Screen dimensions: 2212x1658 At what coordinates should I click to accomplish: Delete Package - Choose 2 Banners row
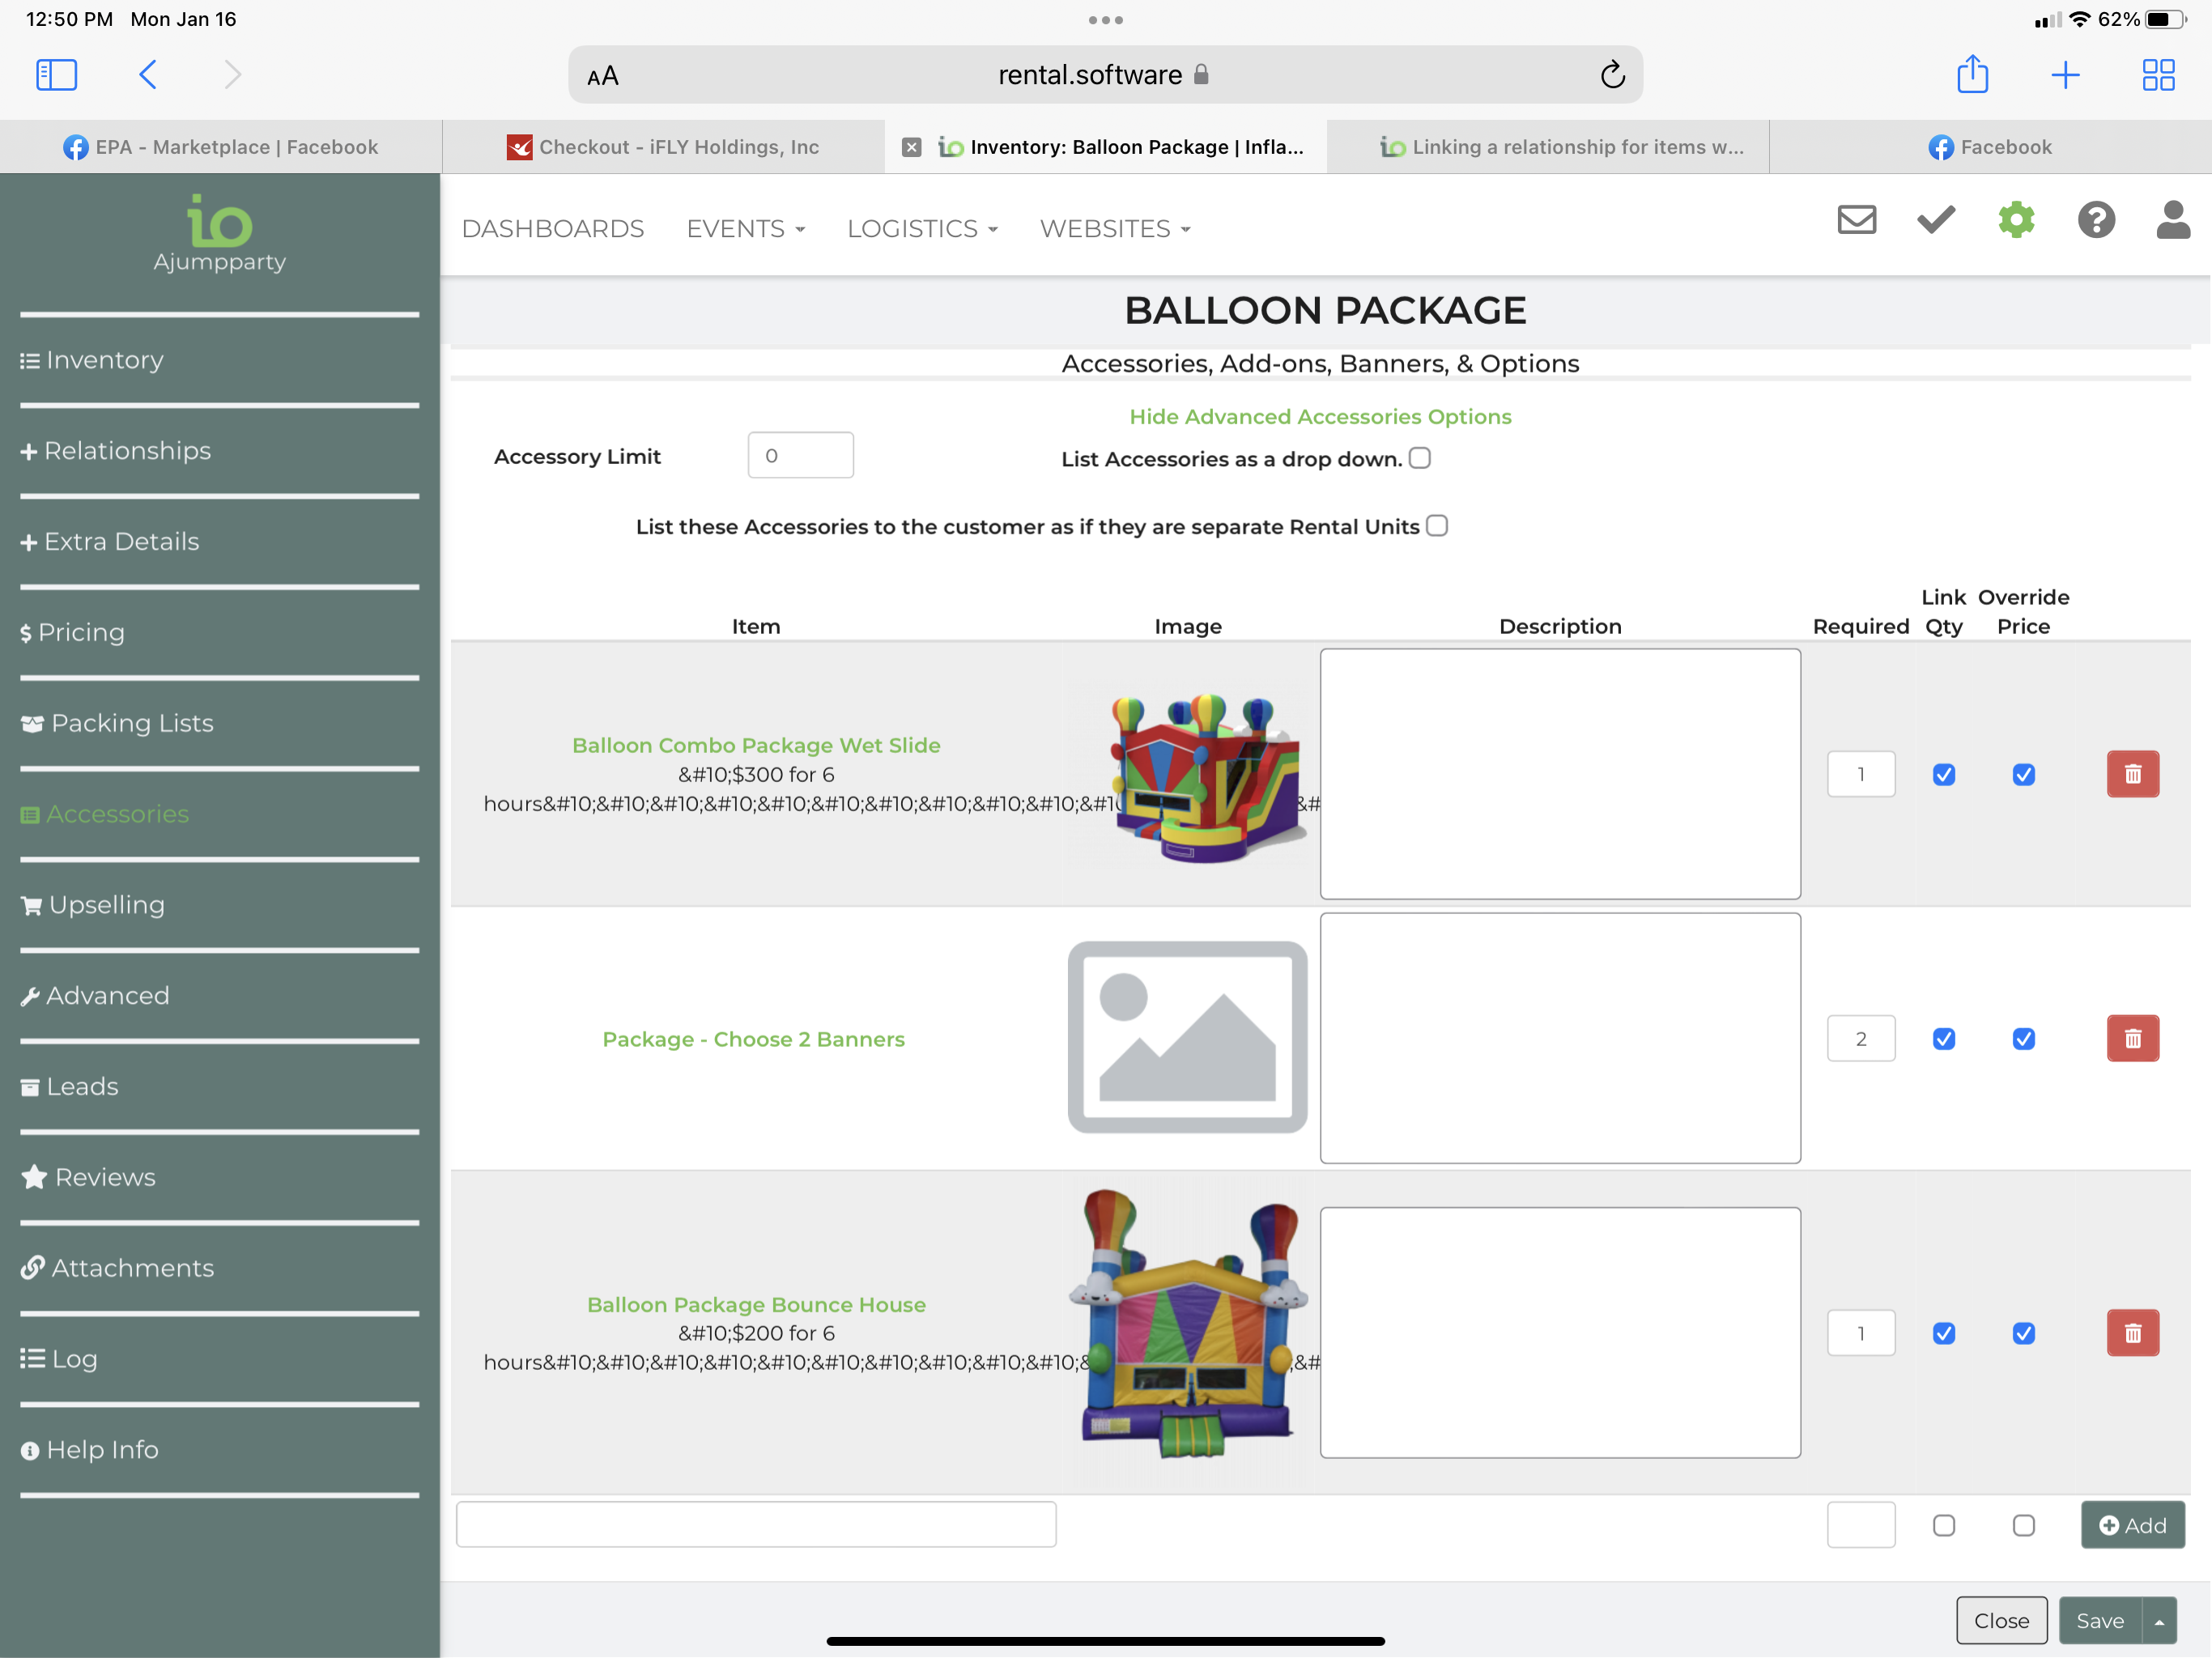tap(2132, 1038)
